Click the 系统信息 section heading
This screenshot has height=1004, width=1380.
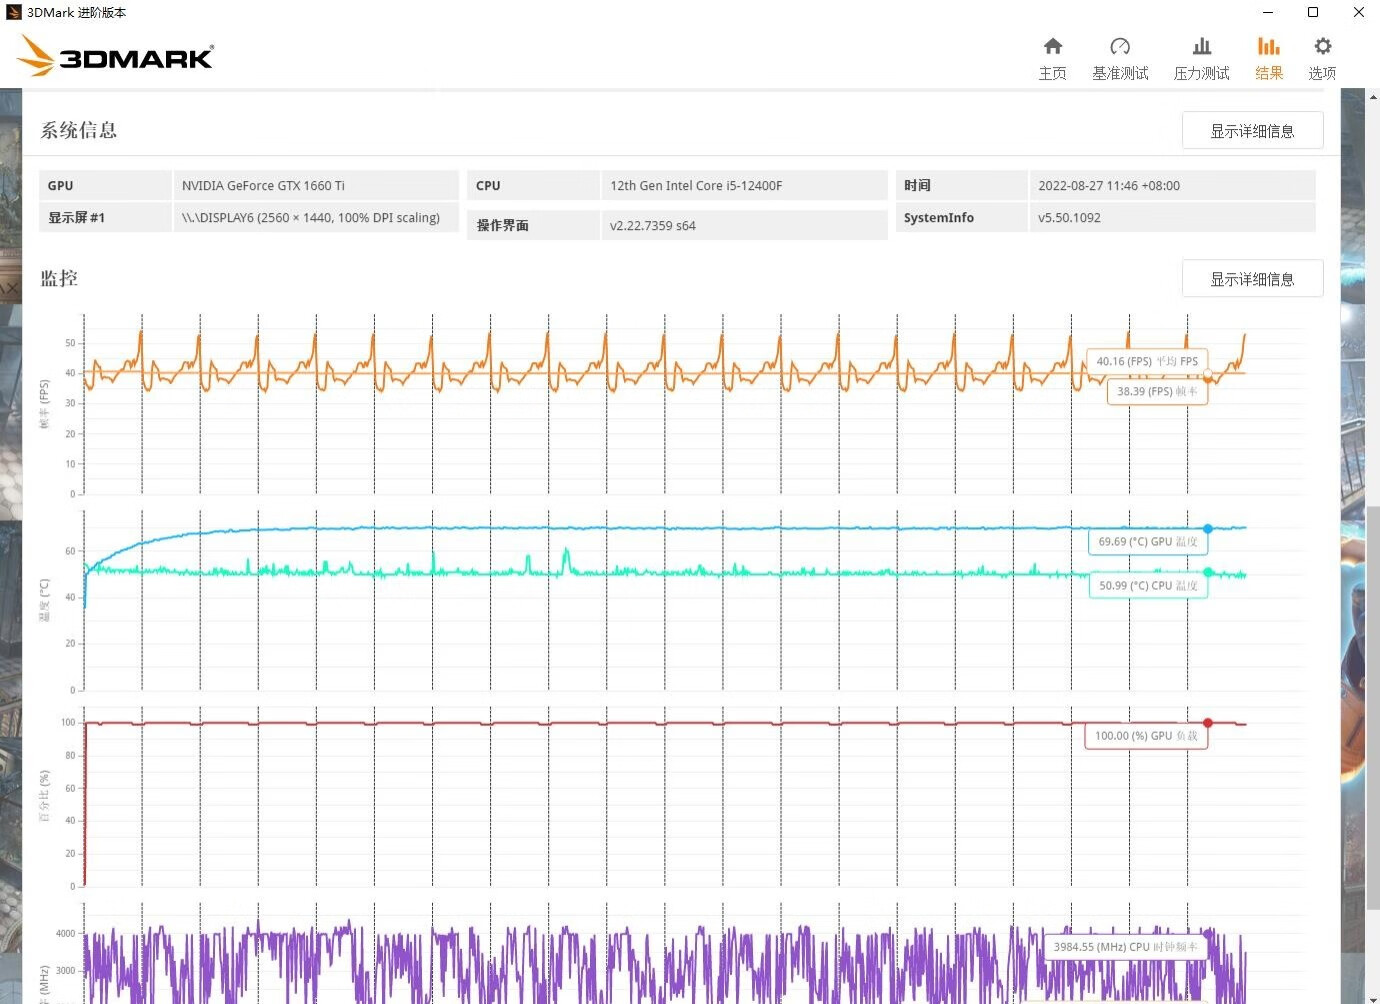pos(79,131)
